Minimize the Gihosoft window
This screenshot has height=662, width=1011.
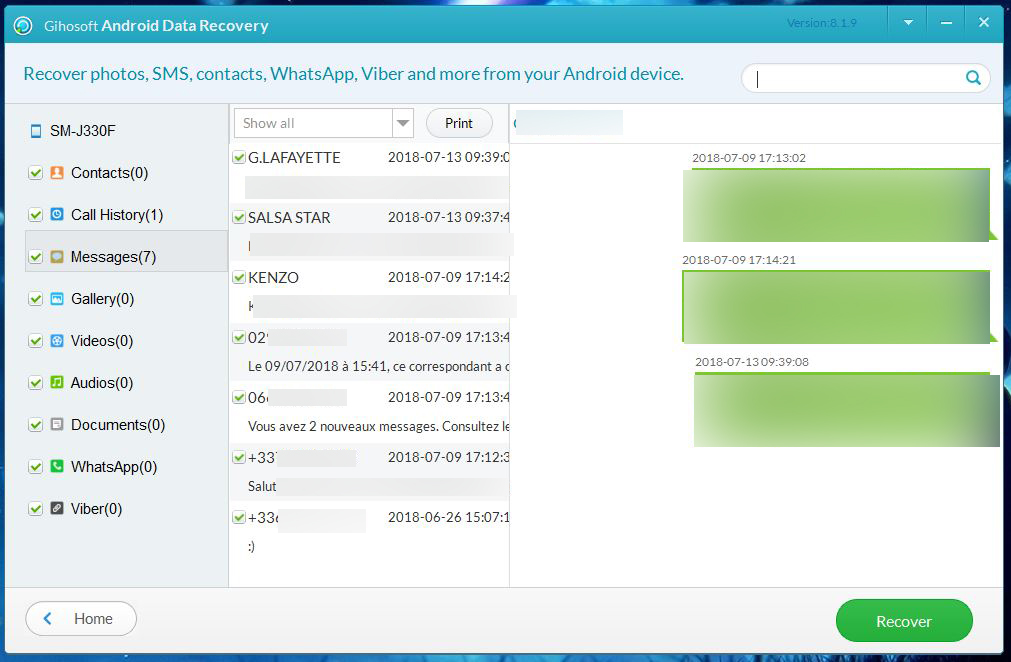coord(946,23)
